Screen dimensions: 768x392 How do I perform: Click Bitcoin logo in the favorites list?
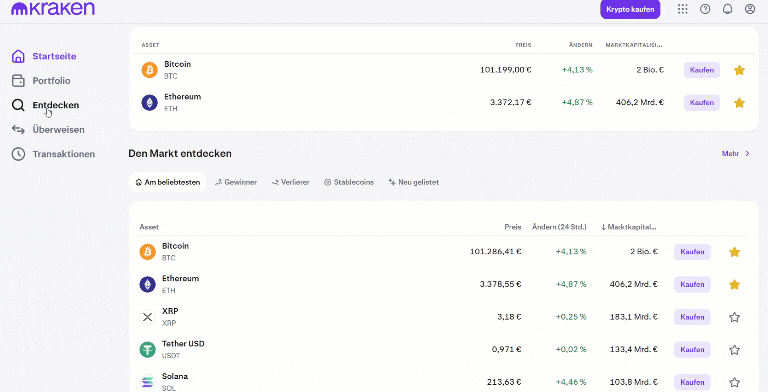point(149,70)
